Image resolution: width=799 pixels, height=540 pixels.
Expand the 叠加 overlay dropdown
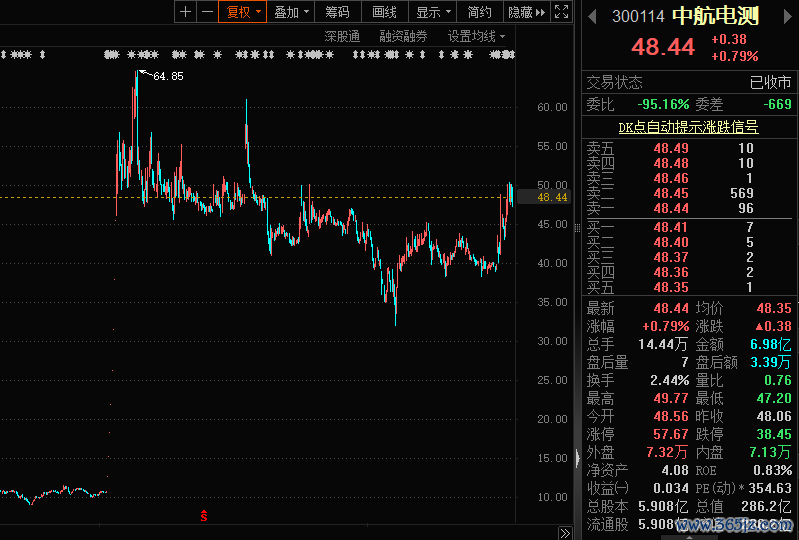[x=292, y=12]
